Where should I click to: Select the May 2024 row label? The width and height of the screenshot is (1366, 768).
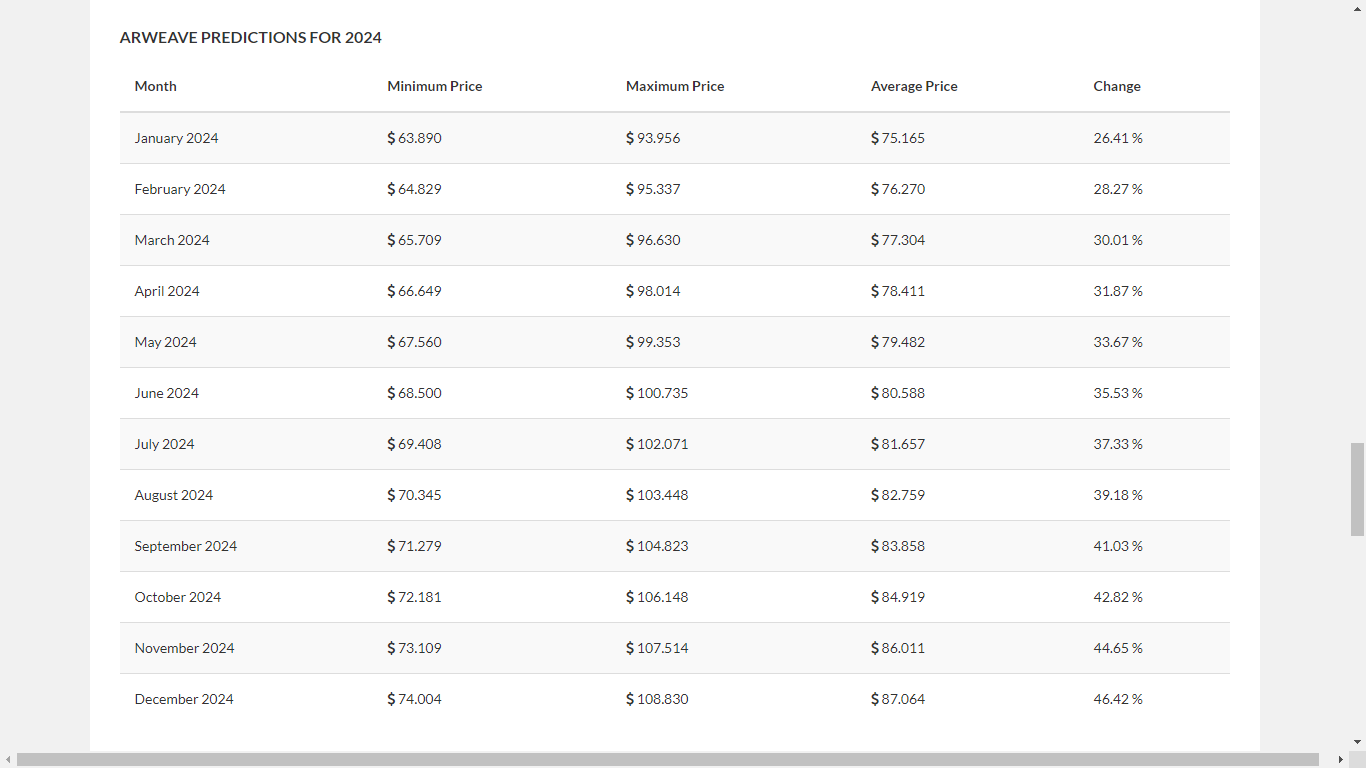click(x=165, y=342)
